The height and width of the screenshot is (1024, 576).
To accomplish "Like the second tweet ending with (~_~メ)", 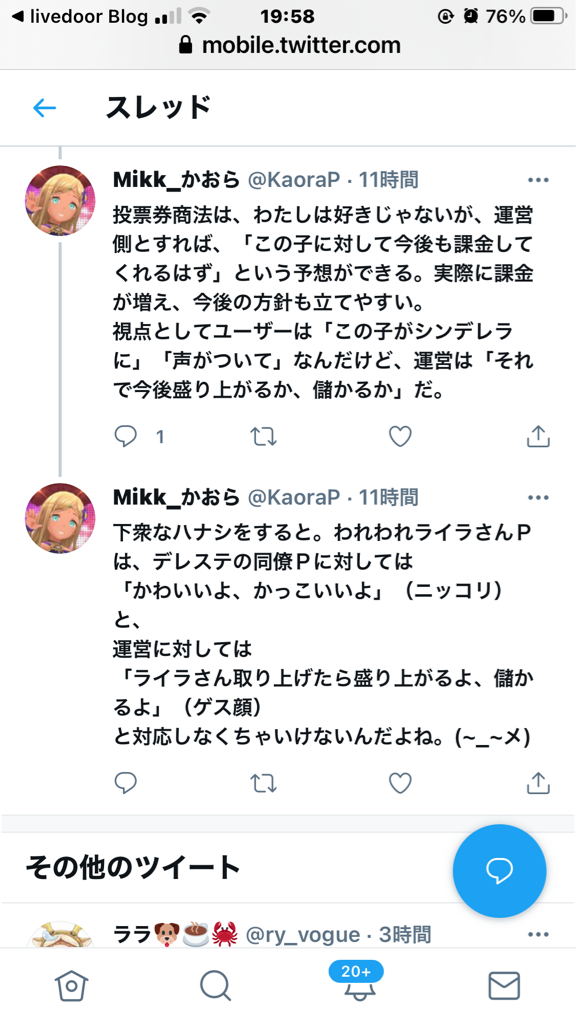I will pos(400,782).
